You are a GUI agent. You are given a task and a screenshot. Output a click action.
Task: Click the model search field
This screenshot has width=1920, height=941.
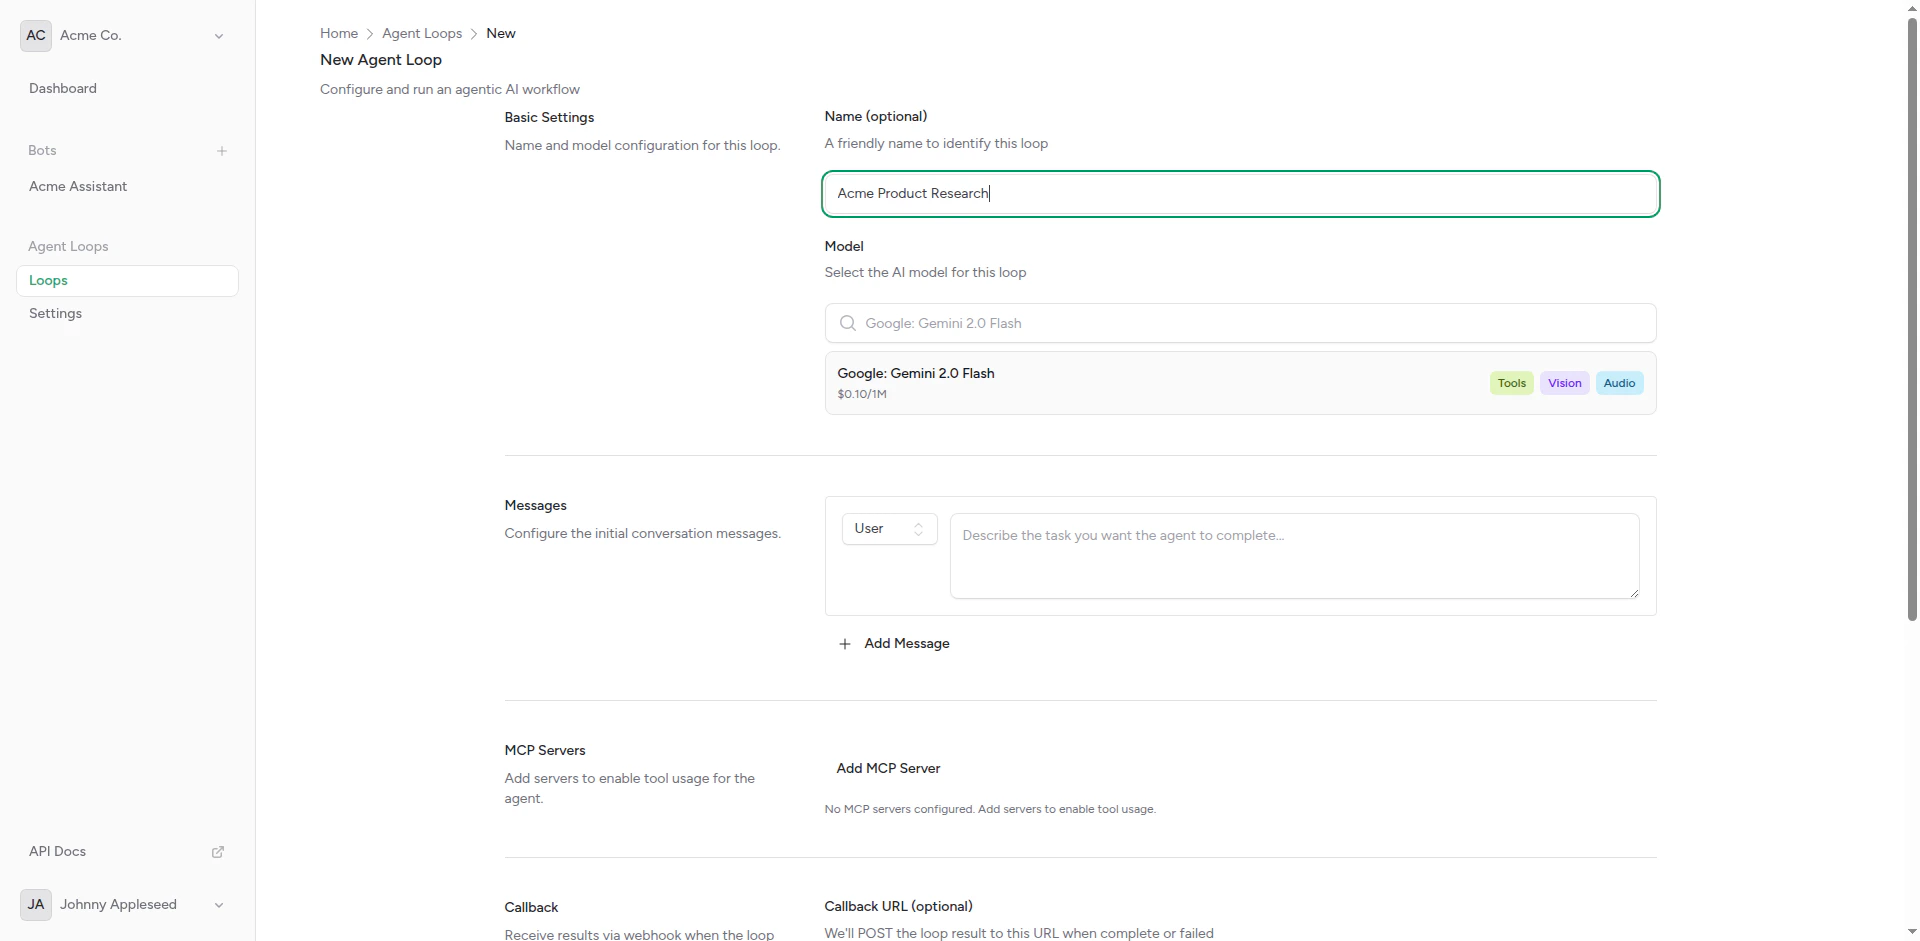(x=1240, y=323)
